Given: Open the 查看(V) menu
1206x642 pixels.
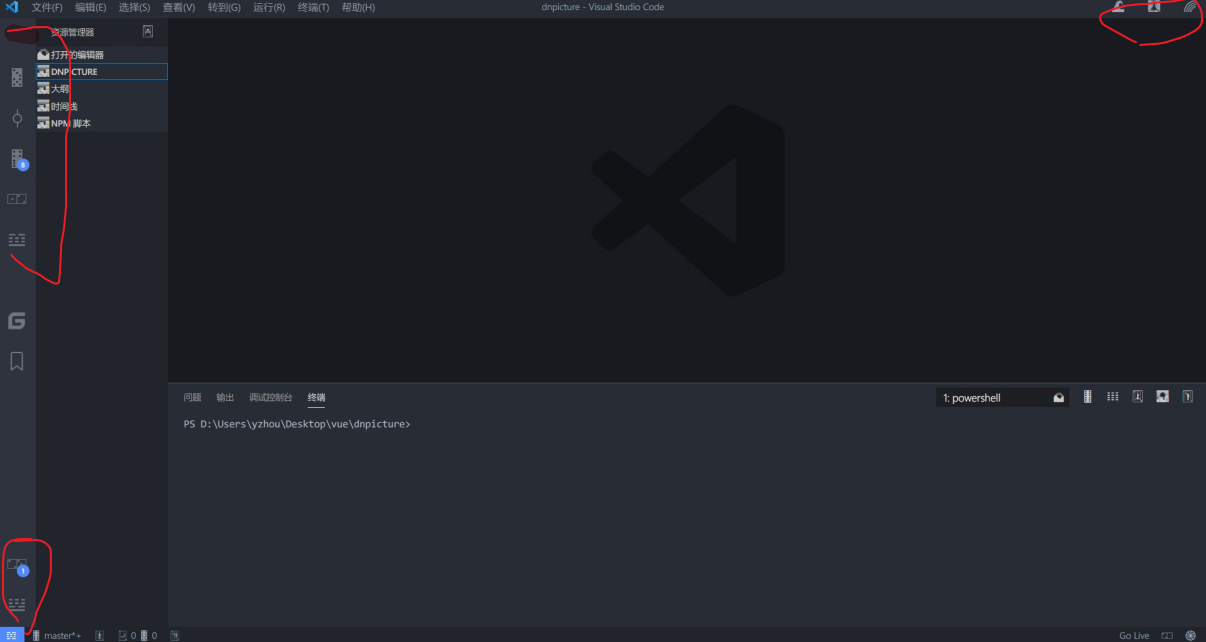Looking at the screenshot, I should (x=179, y=7).
